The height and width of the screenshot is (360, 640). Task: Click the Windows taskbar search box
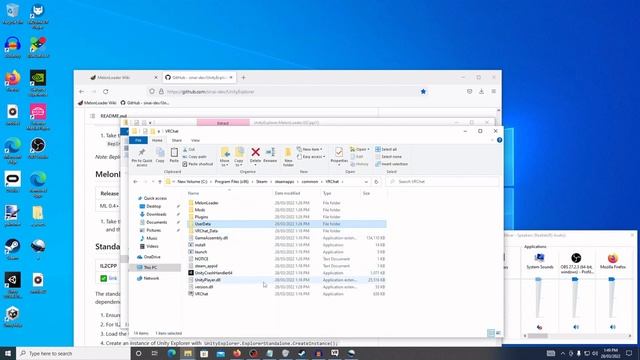[73, 353]
